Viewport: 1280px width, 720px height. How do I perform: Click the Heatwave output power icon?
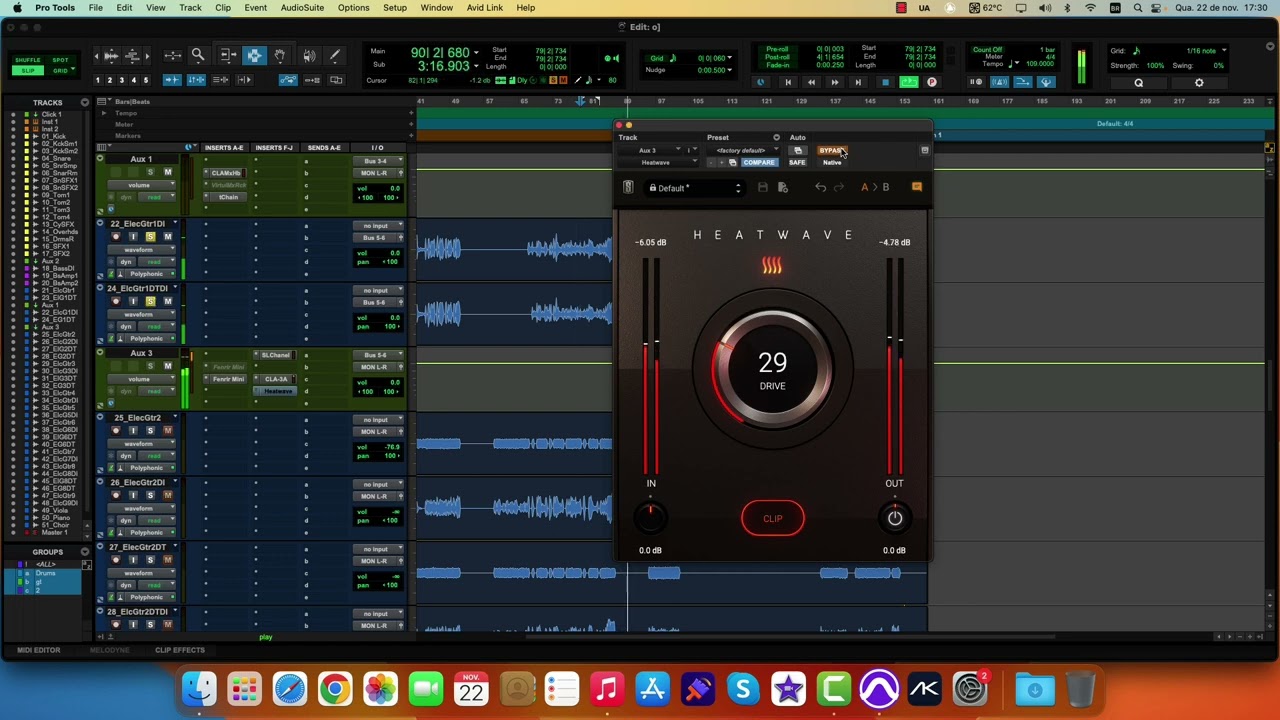pos(895,518)
